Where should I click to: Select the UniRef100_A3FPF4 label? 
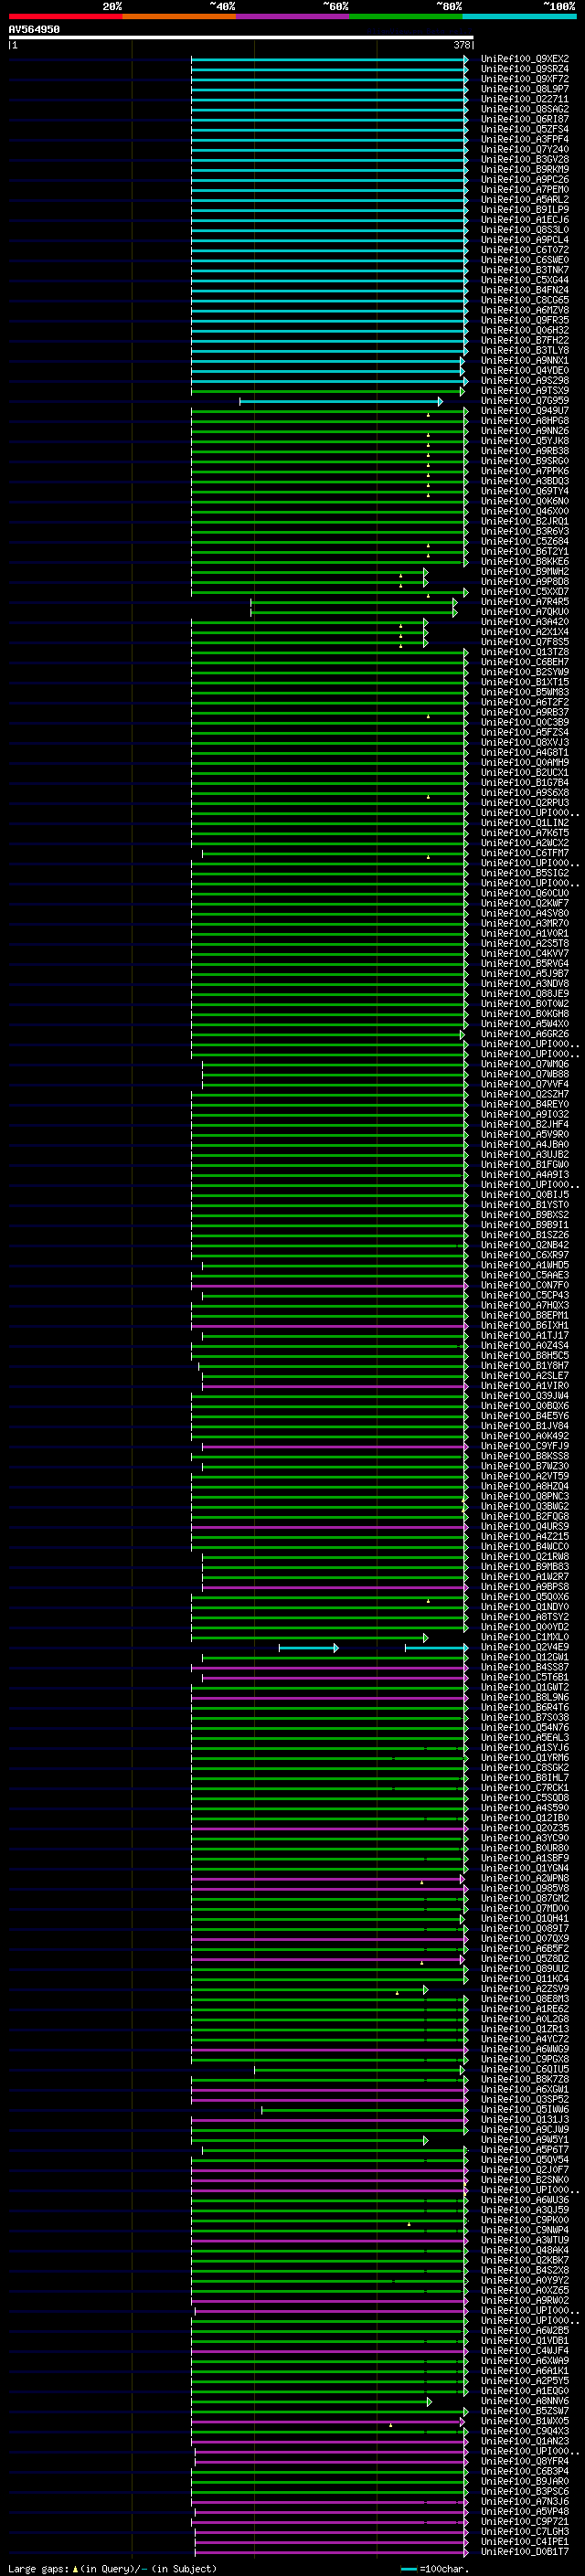pyautogui.click(x=525, y=139)
